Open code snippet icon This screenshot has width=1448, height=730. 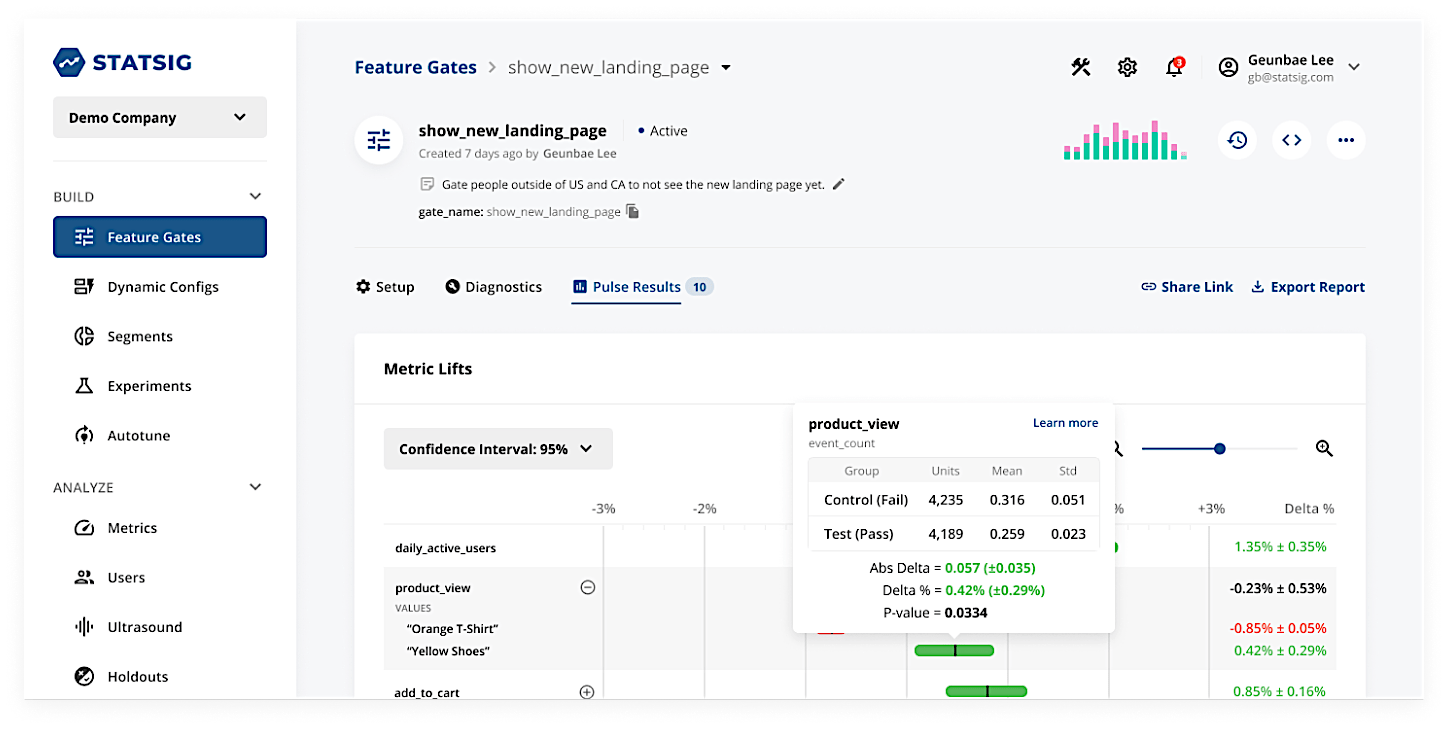pyautogui.click(x=1292, y=140)
